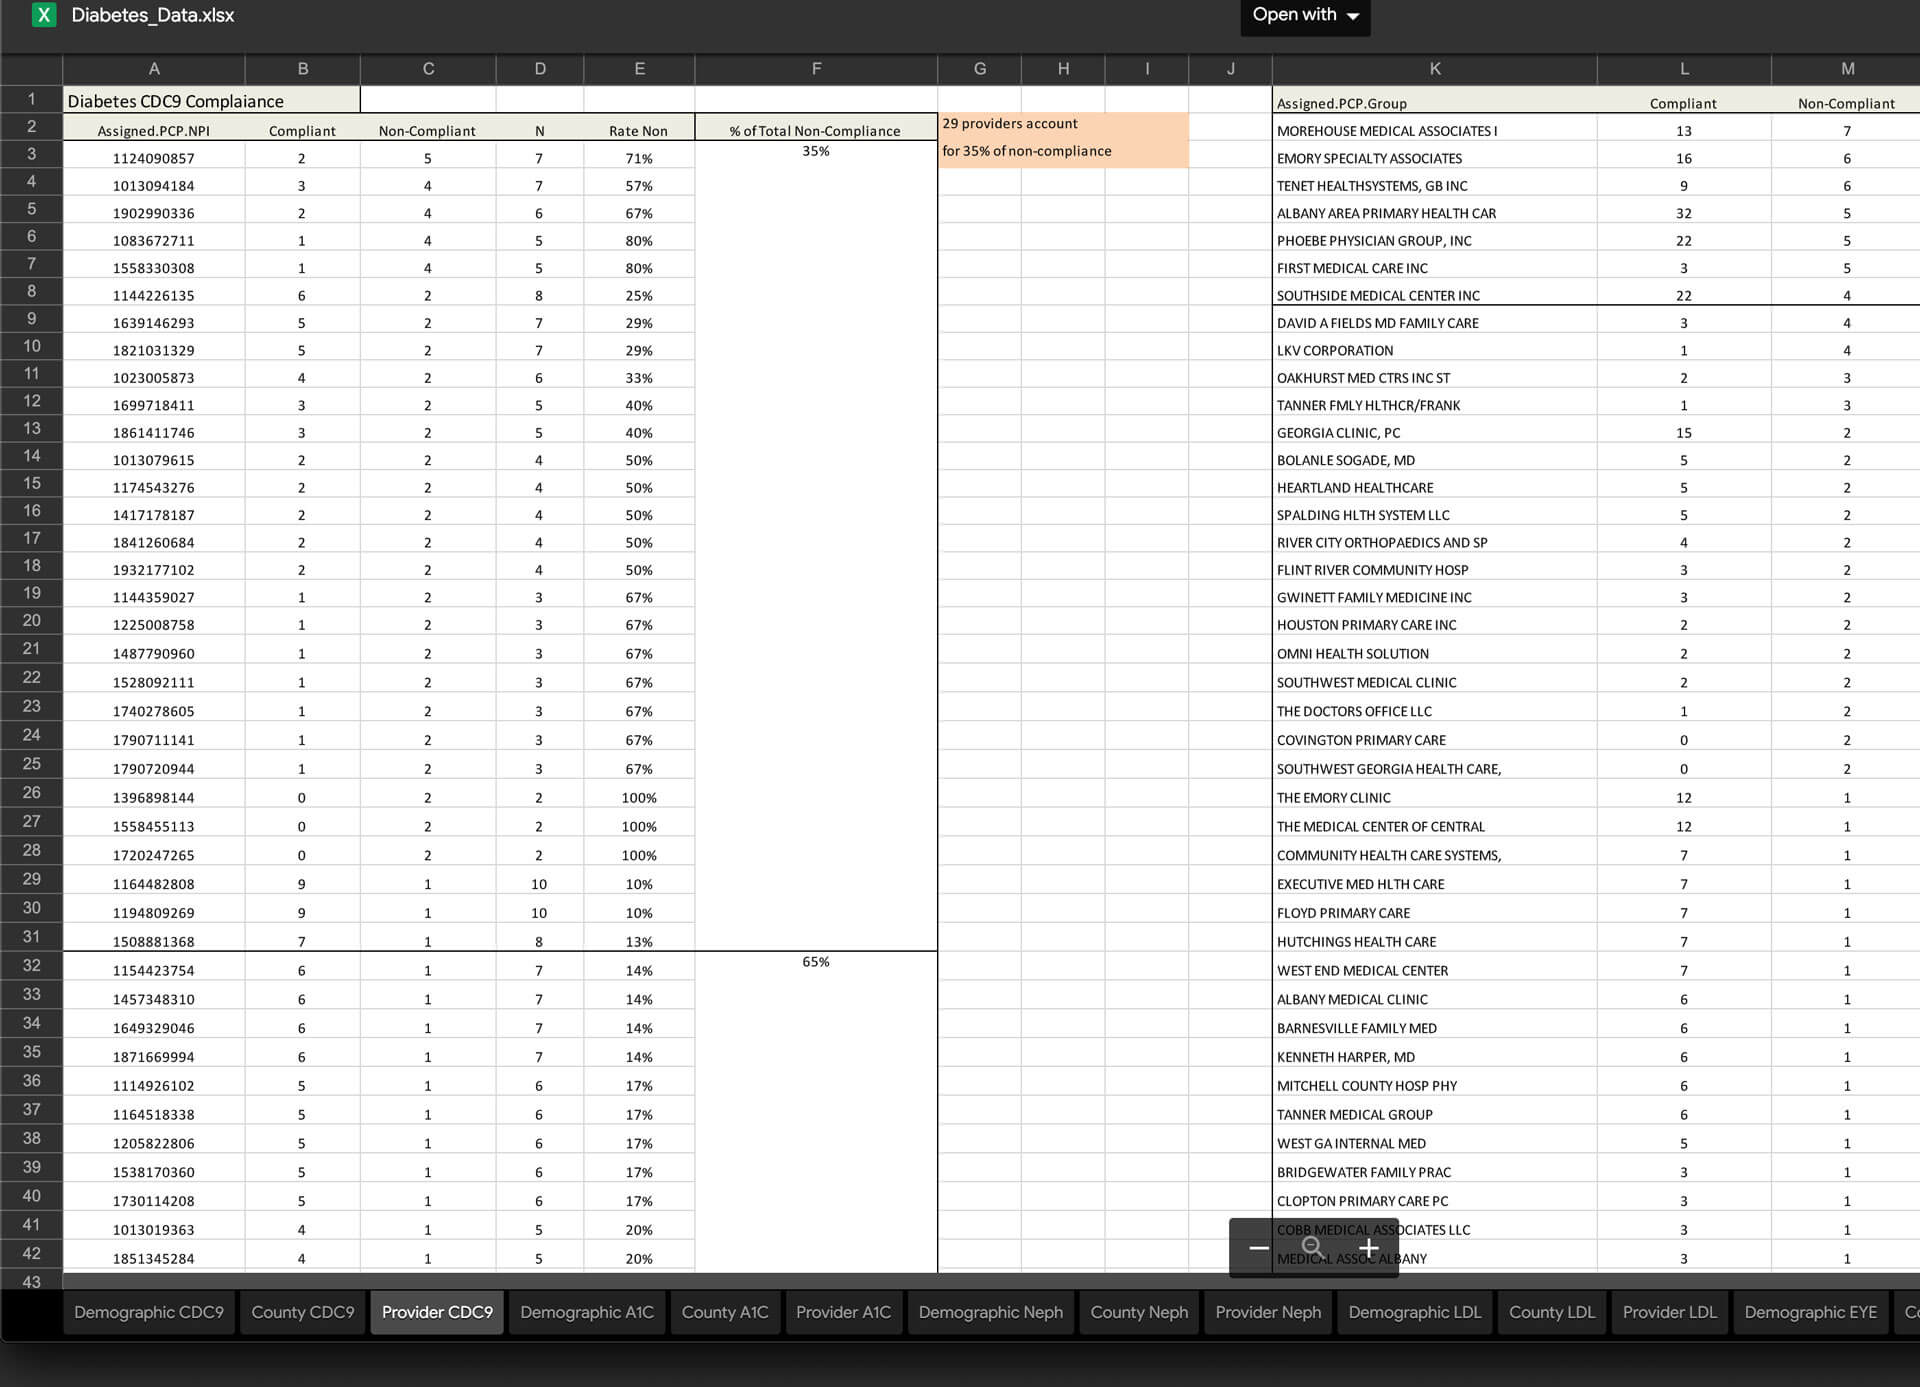1920x1387 pixels.
Task: Open the Provider A1C sheet tab
Action: tap(843, 1312)
